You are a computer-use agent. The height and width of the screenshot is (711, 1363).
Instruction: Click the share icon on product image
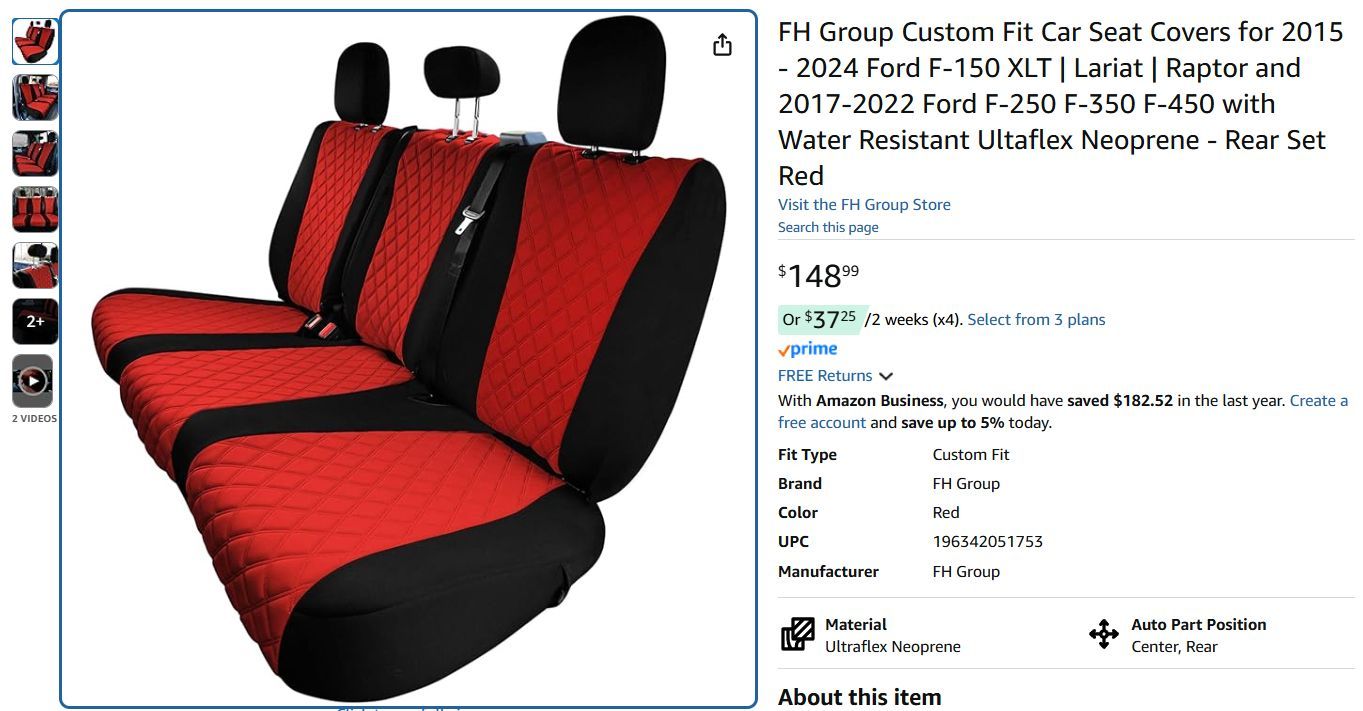[722, 45]
